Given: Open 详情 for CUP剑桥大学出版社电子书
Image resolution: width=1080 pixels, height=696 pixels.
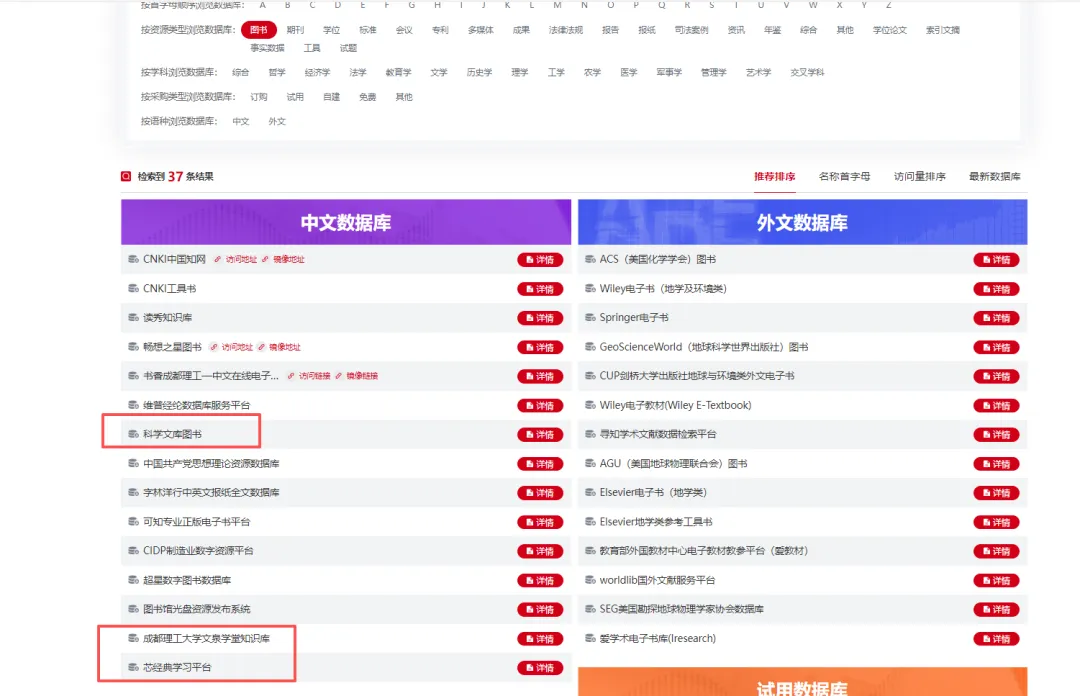Looking at the screenshot, I should 996,376.
